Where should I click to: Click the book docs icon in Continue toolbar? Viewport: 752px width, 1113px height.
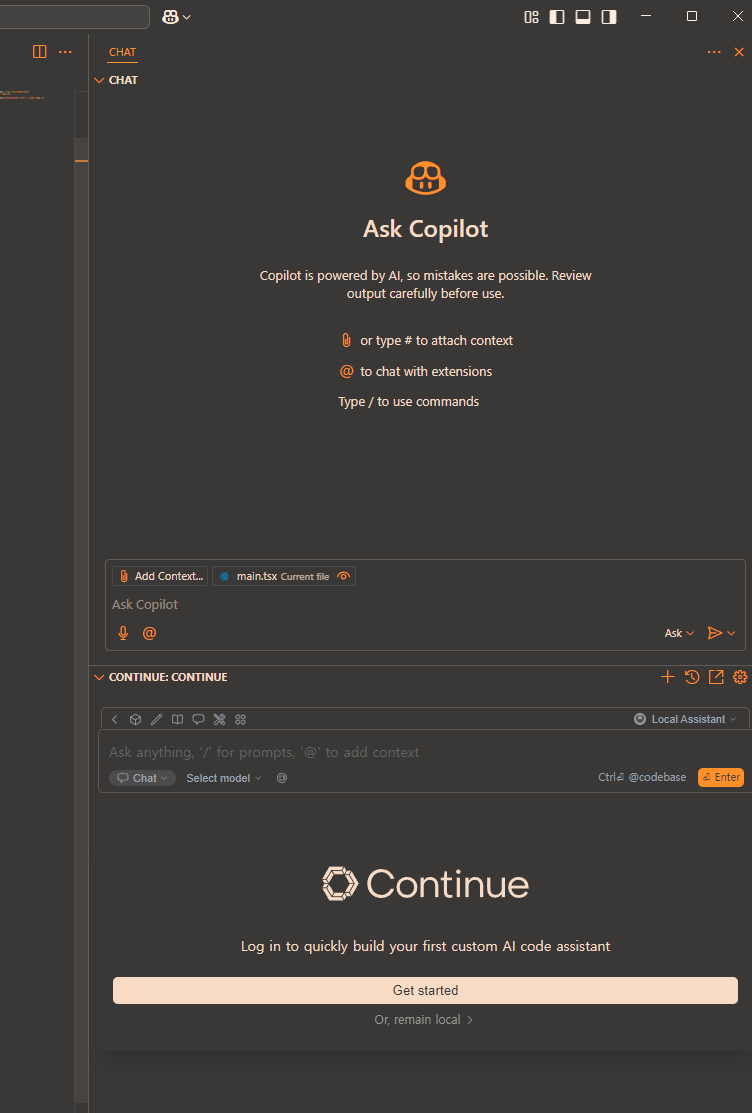[x=178, y=719]
